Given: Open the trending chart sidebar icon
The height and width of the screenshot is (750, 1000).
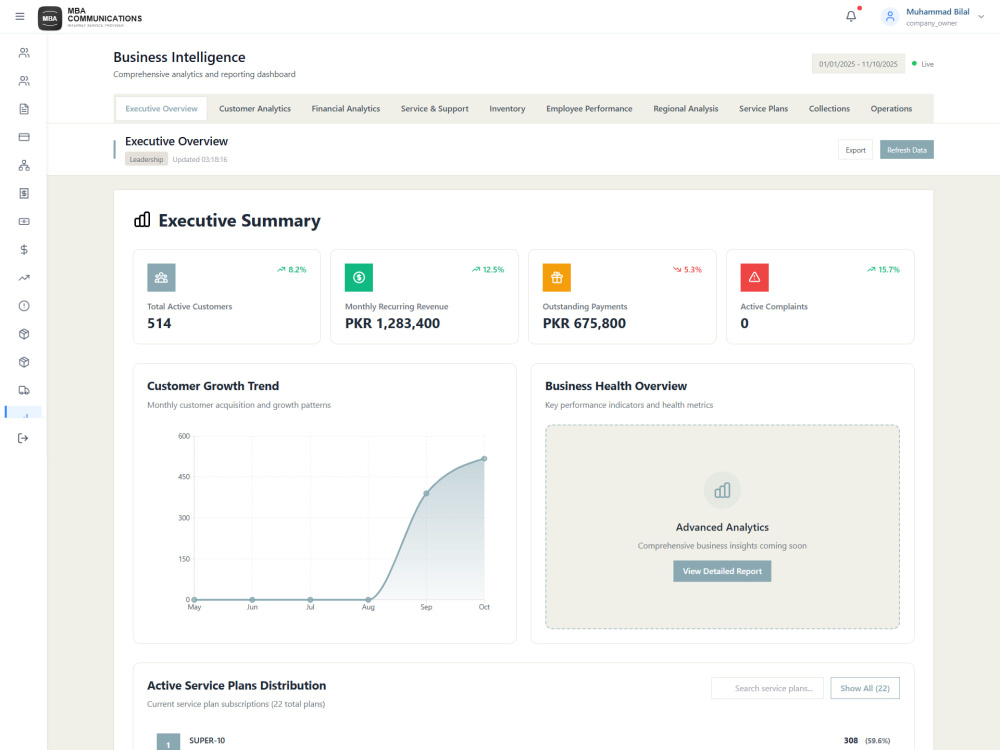Looking at the screenshot, I should coord(24,277).
